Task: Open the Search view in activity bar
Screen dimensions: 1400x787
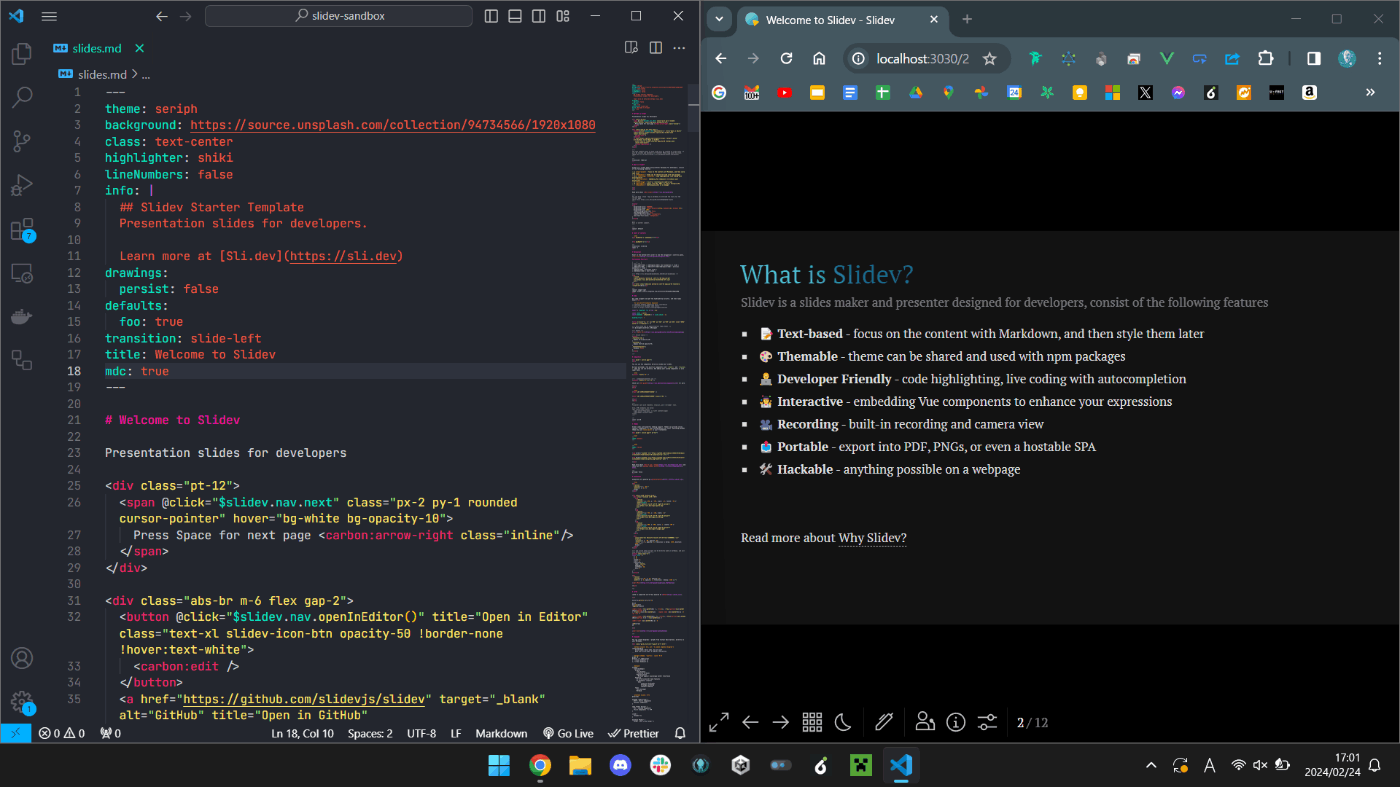Action: click(x=21, y=97)
